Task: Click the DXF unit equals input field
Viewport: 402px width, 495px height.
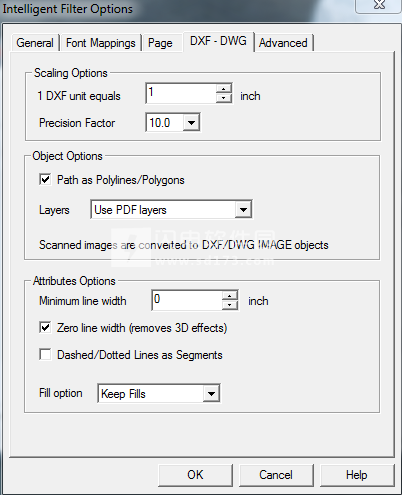Action: pos(181,93)
